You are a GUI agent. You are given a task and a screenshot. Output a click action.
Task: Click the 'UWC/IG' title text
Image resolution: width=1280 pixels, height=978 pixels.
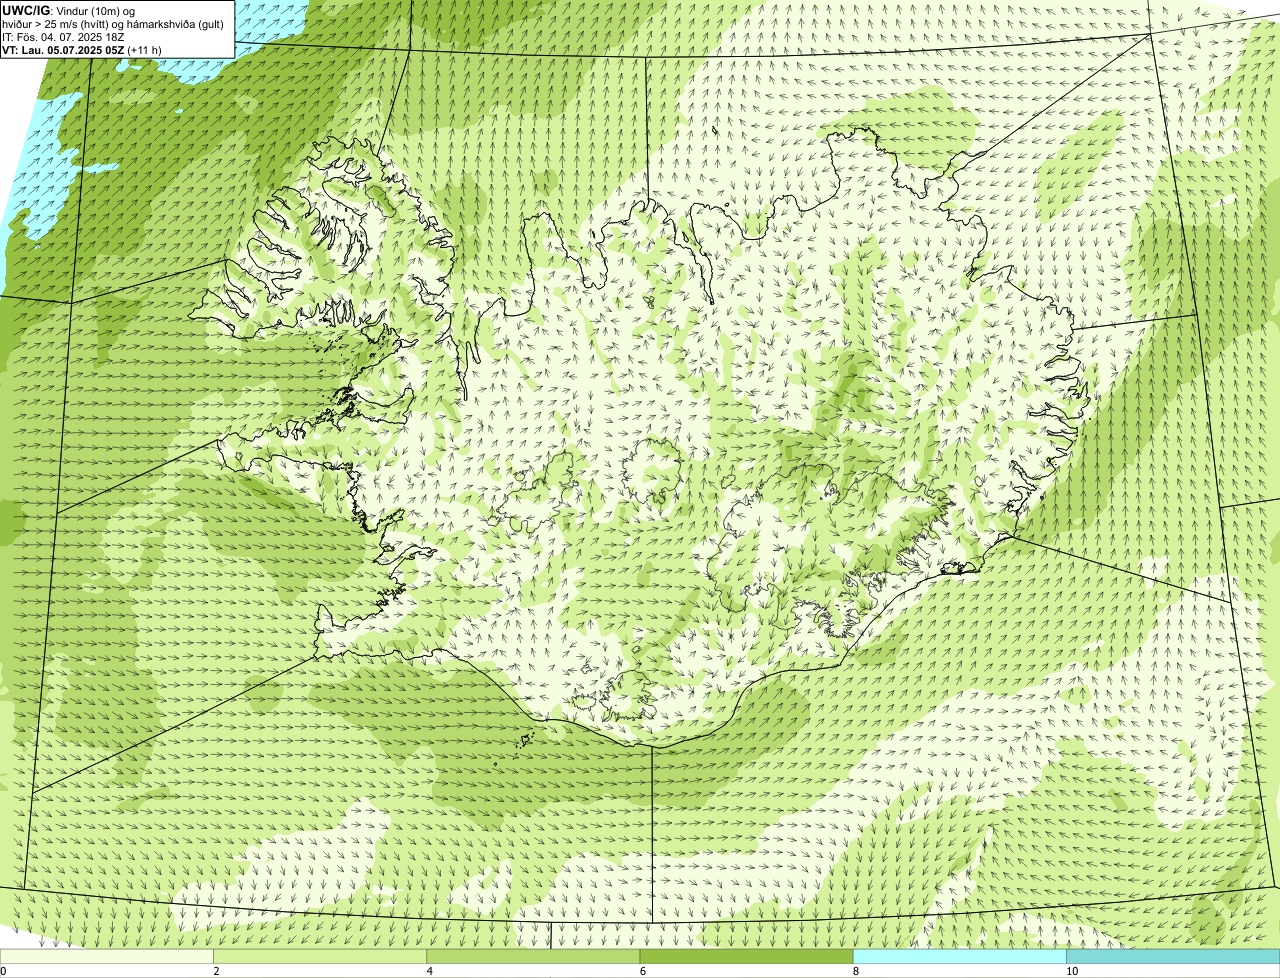click(27, 10)
